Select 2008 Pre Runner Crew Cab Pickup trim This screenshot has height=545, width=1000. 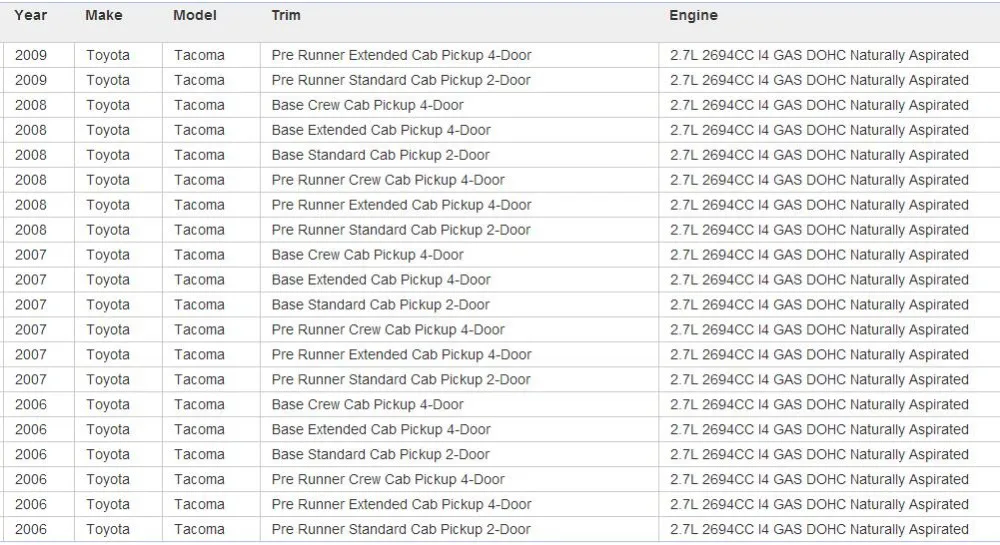click(388, 180)
